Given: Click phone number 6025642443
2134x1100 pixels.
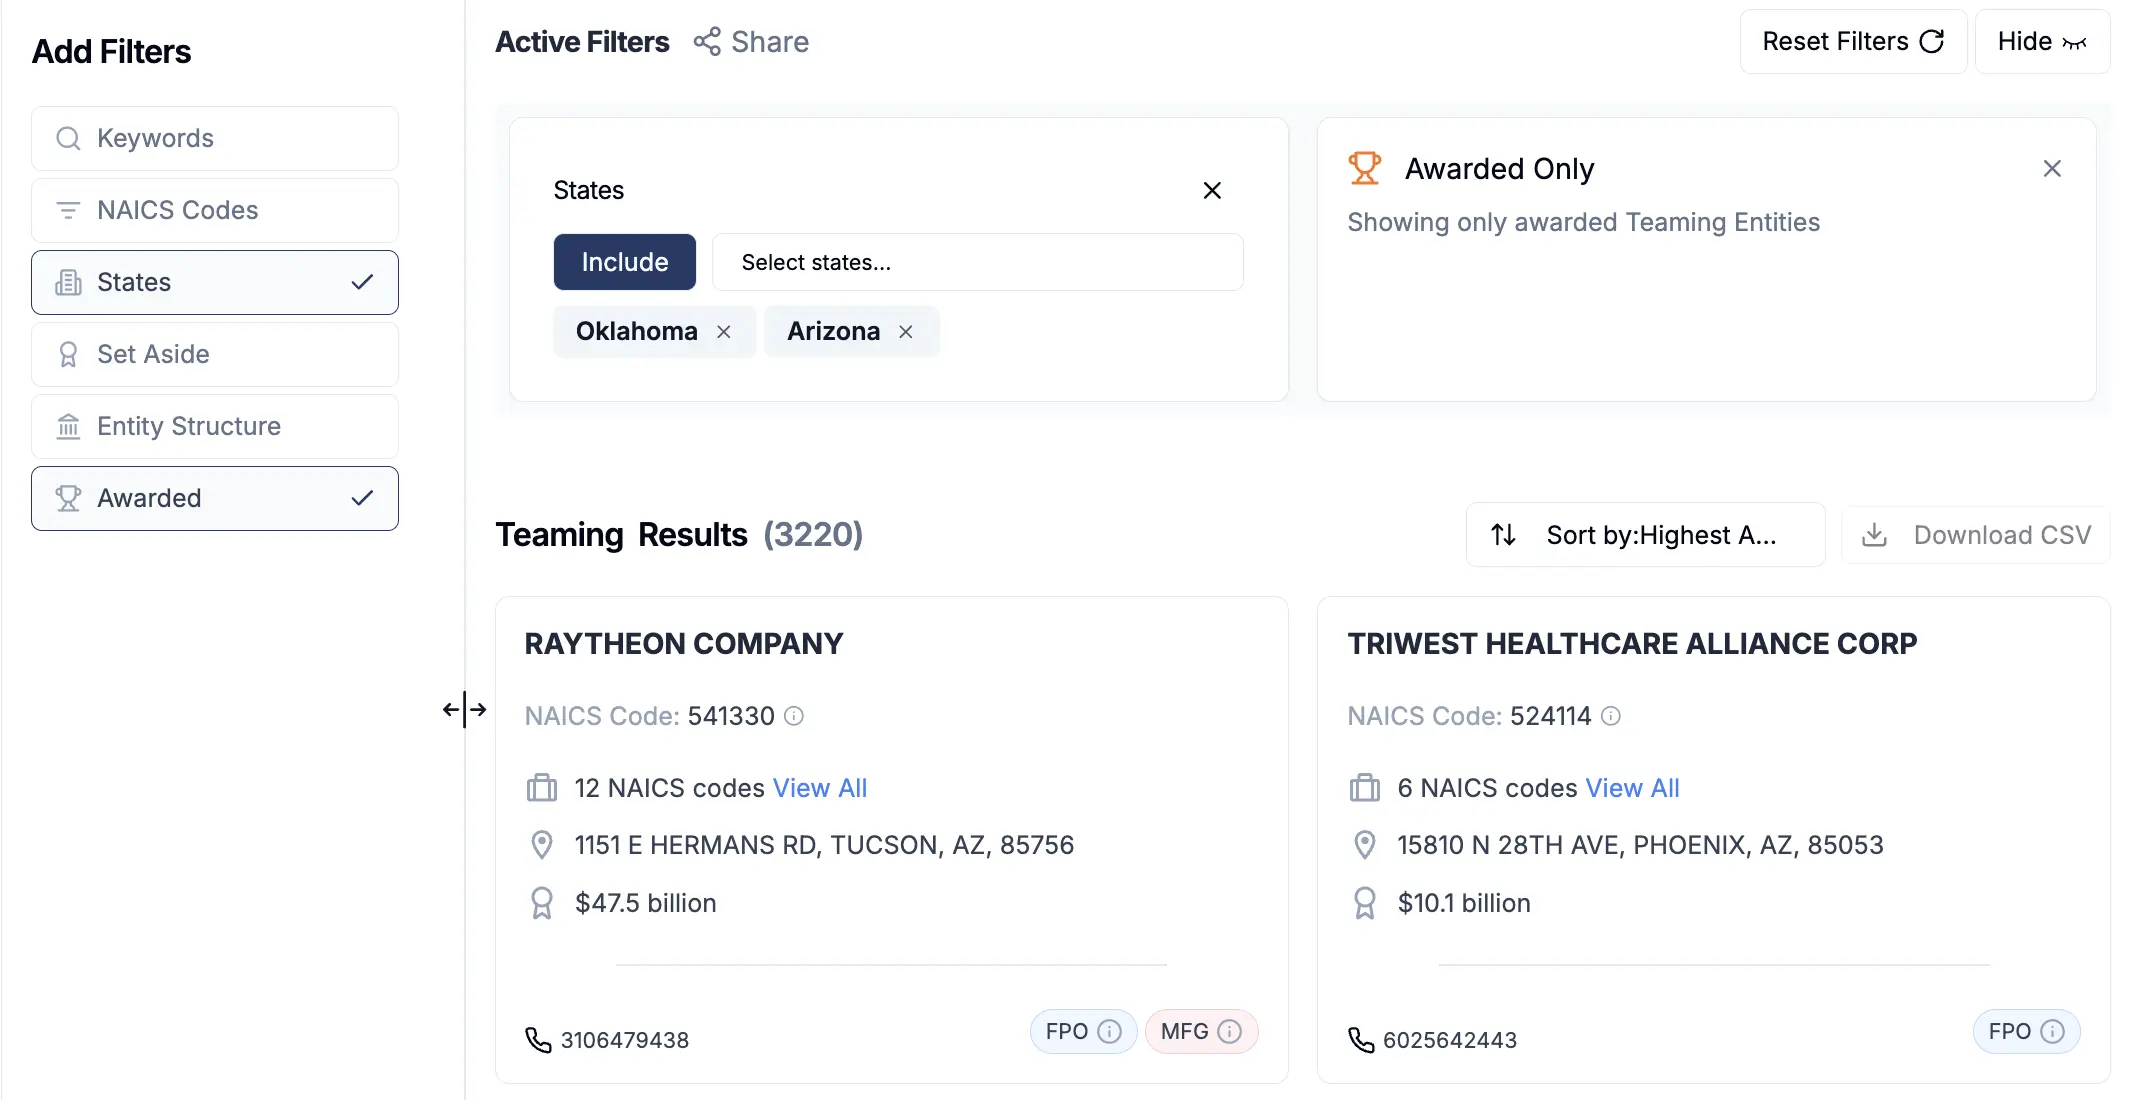Looking at the screenshot, I should [1450, 1040].
